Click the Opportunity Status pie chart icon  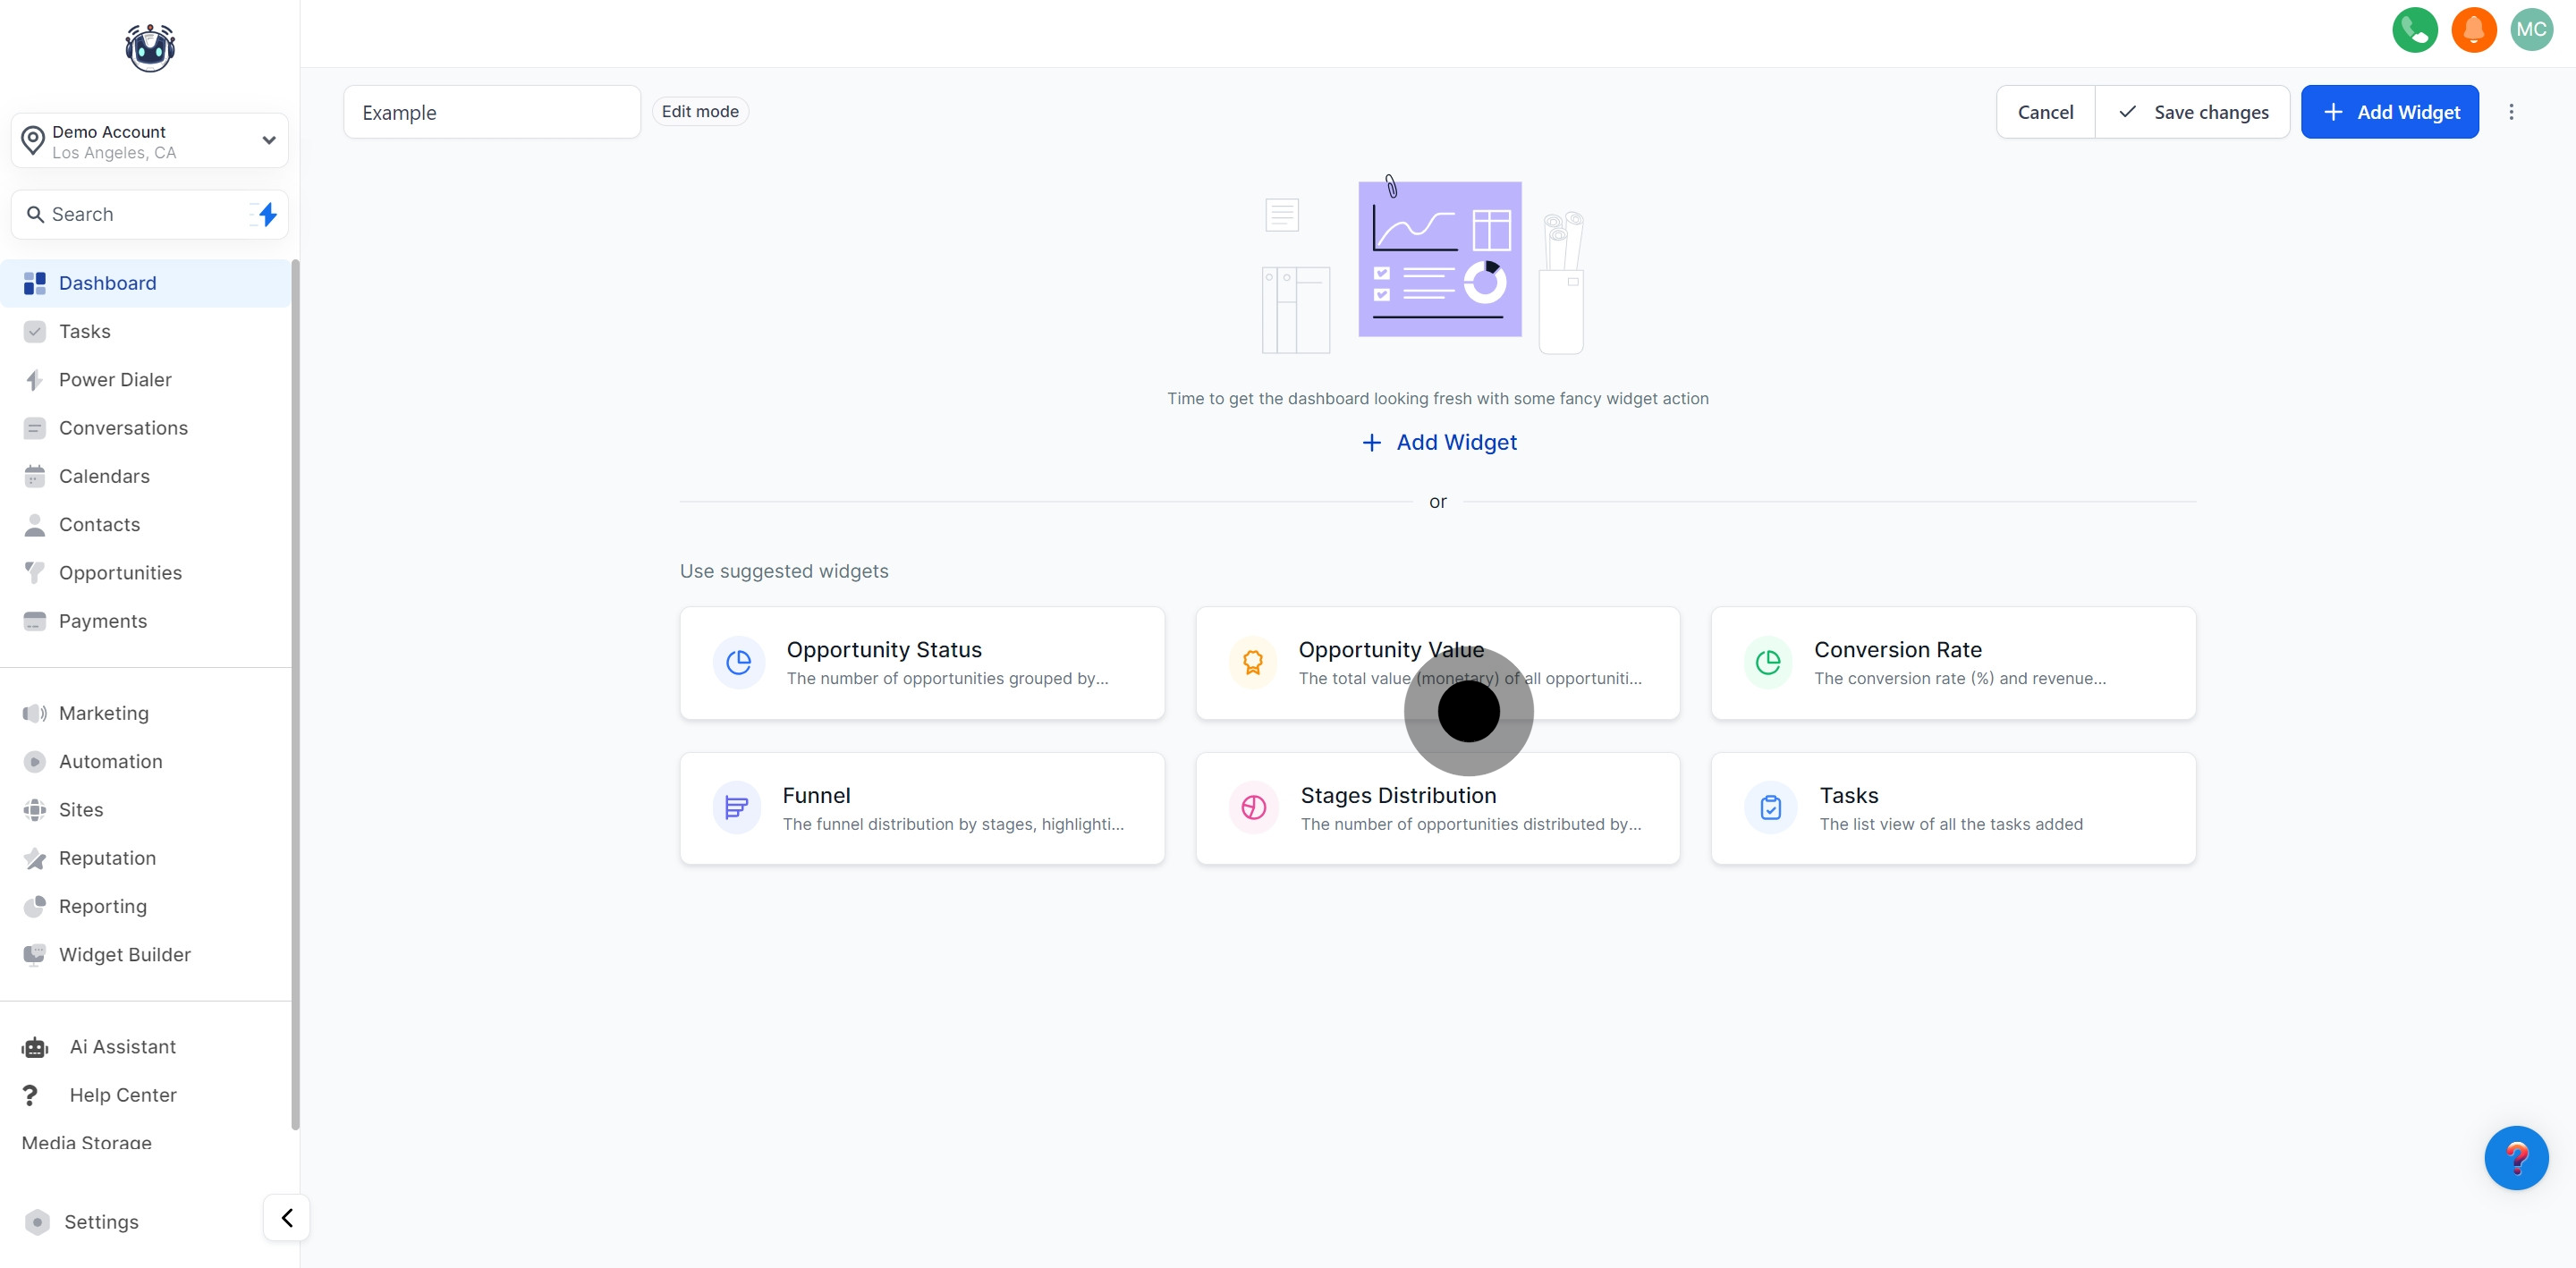pos(739,662)
